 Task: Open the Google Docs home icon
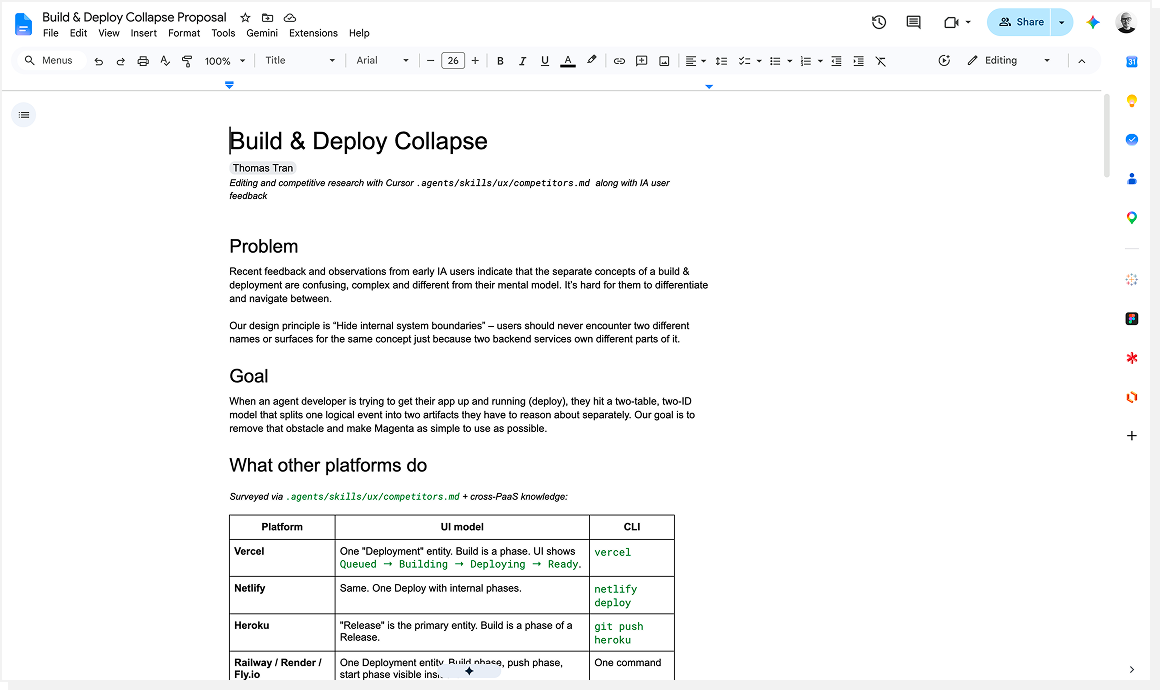click(x=24, y=24)
